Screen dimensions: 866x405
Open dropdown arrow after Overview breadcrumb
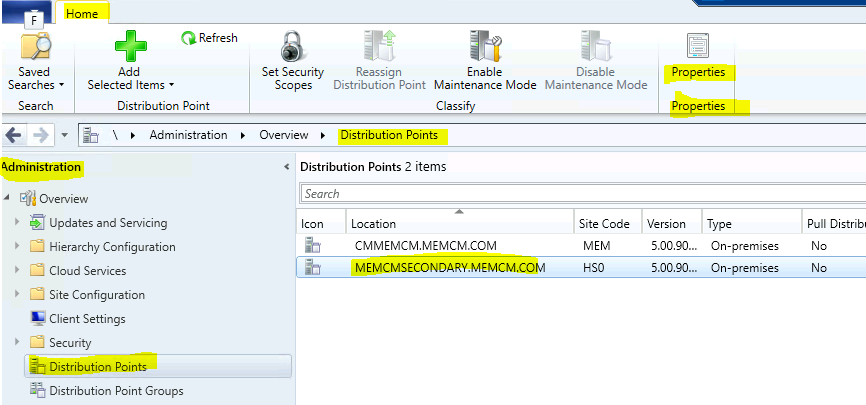(x=323, y=135)
